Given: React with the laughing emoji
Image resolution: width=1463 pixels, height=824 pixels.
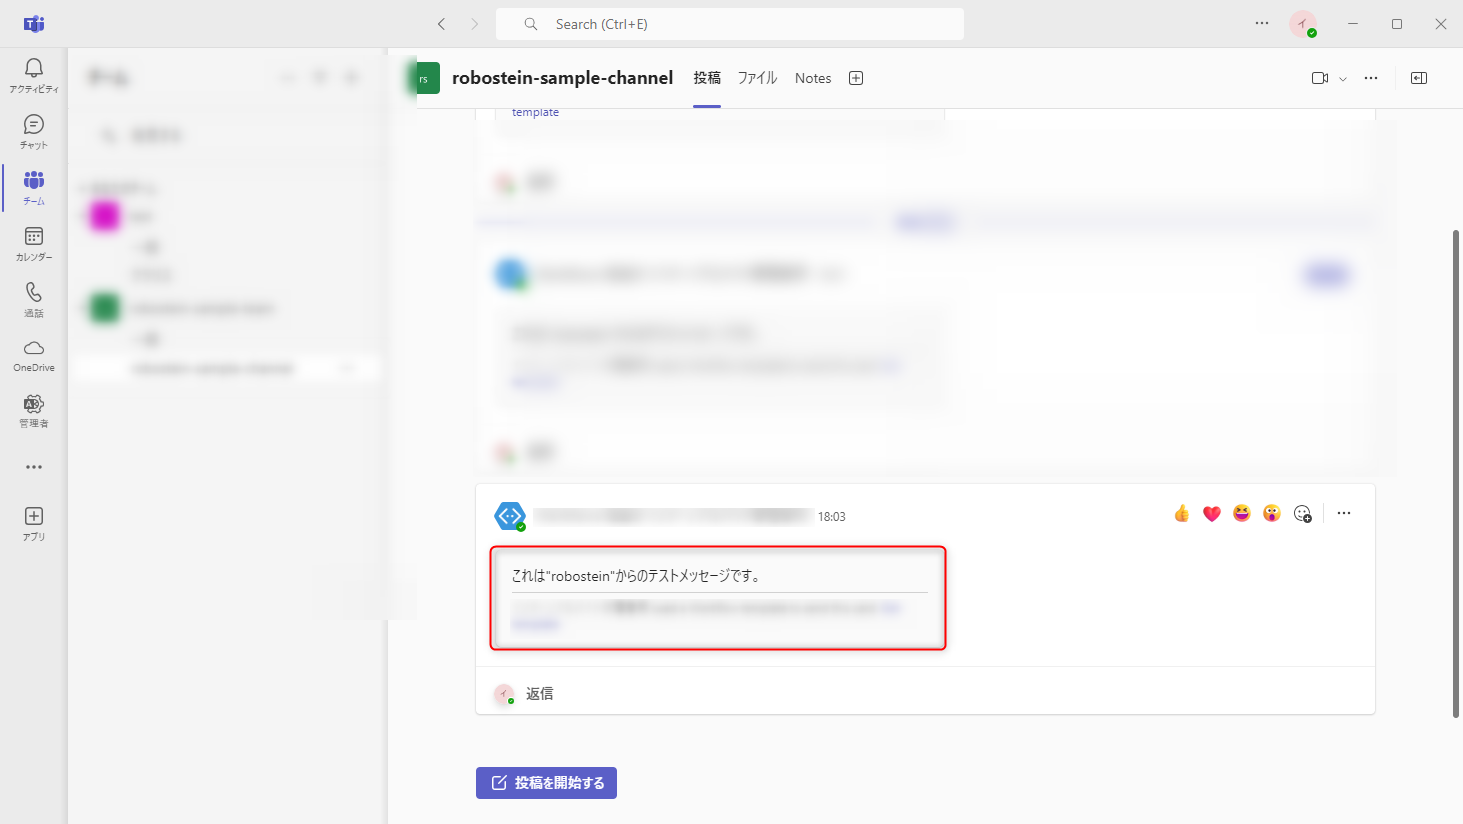Looking at the screenshot, I should click(1242, 513).
